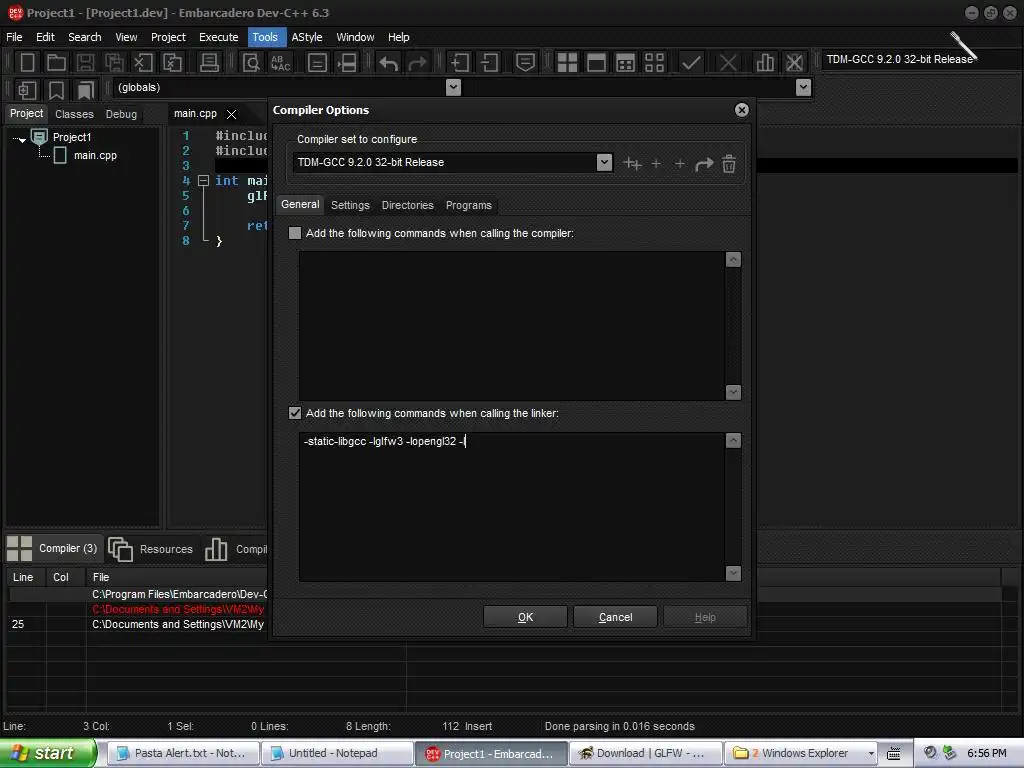Viewport: 1024px width, 768px height.
Task: Close the main.cpp editor tab
Action: (231, 114)
